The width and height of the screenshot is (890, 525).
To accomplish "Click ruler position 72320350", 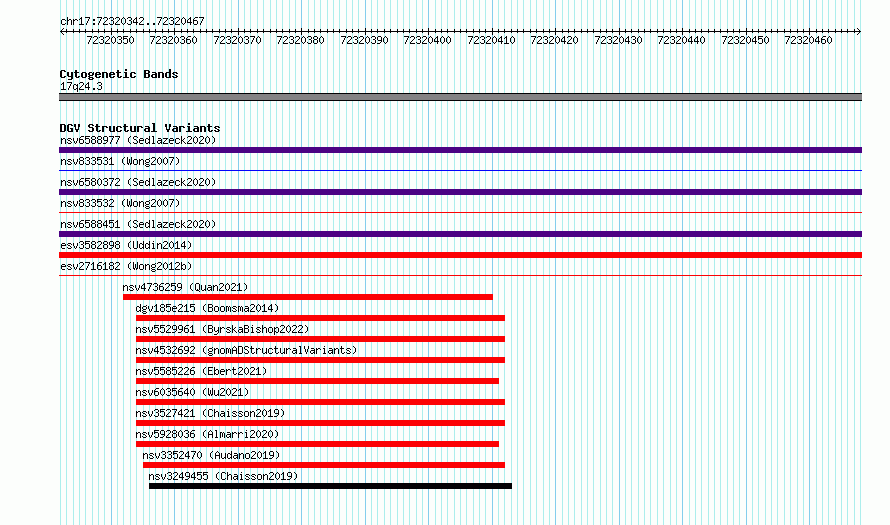I will pyautogui.click(x=111, y=40).
